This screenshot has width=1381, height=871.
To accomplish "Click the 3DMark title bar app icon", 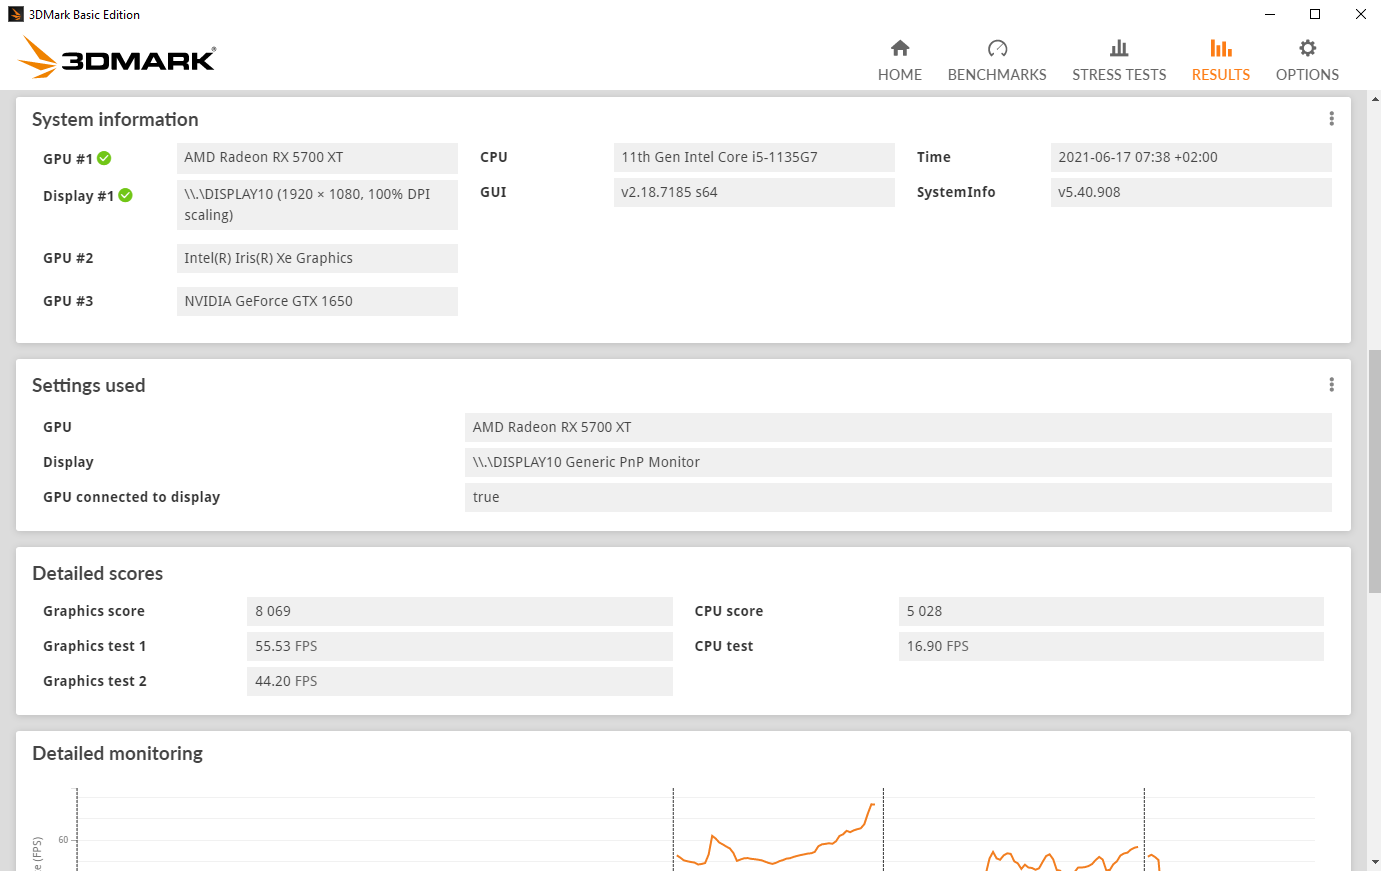I will [x=15, y=14].
